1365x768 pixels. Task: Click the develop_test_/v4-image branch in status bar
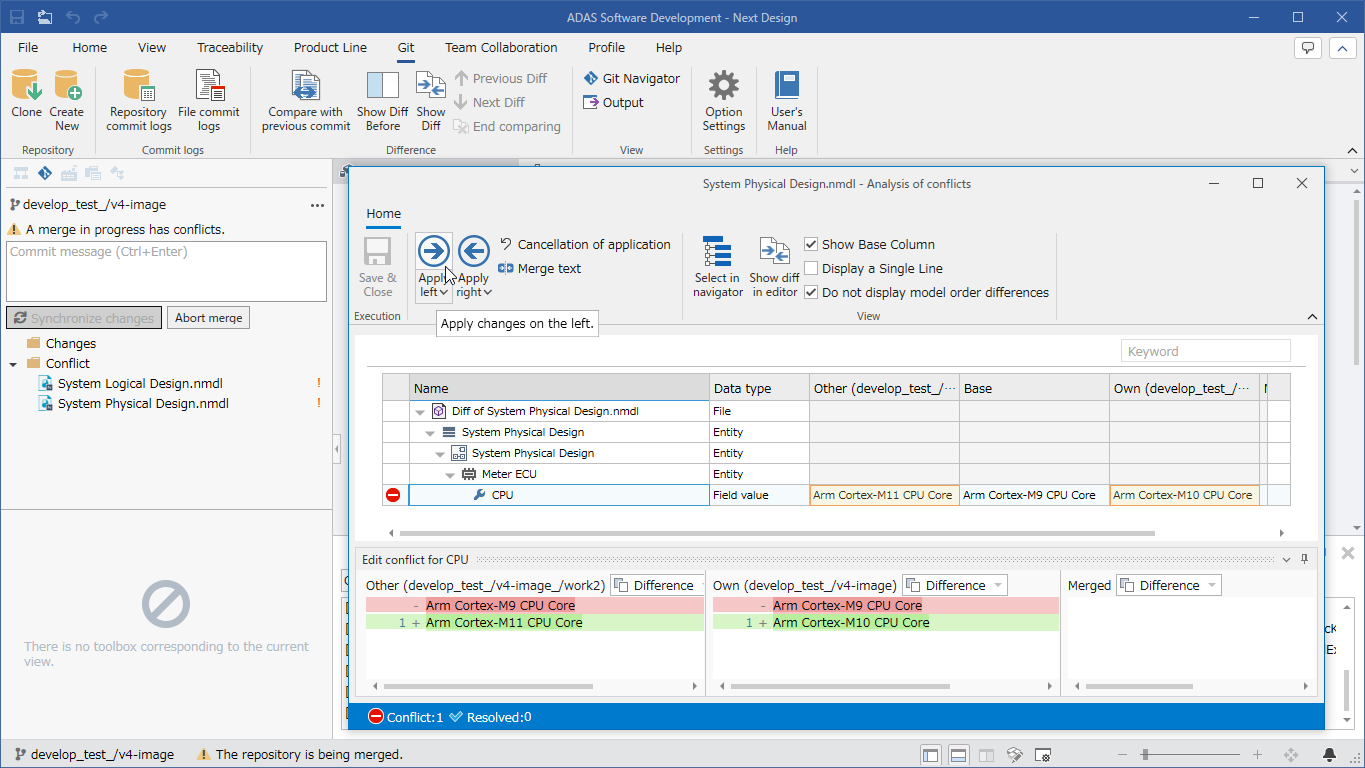(93, 755)
